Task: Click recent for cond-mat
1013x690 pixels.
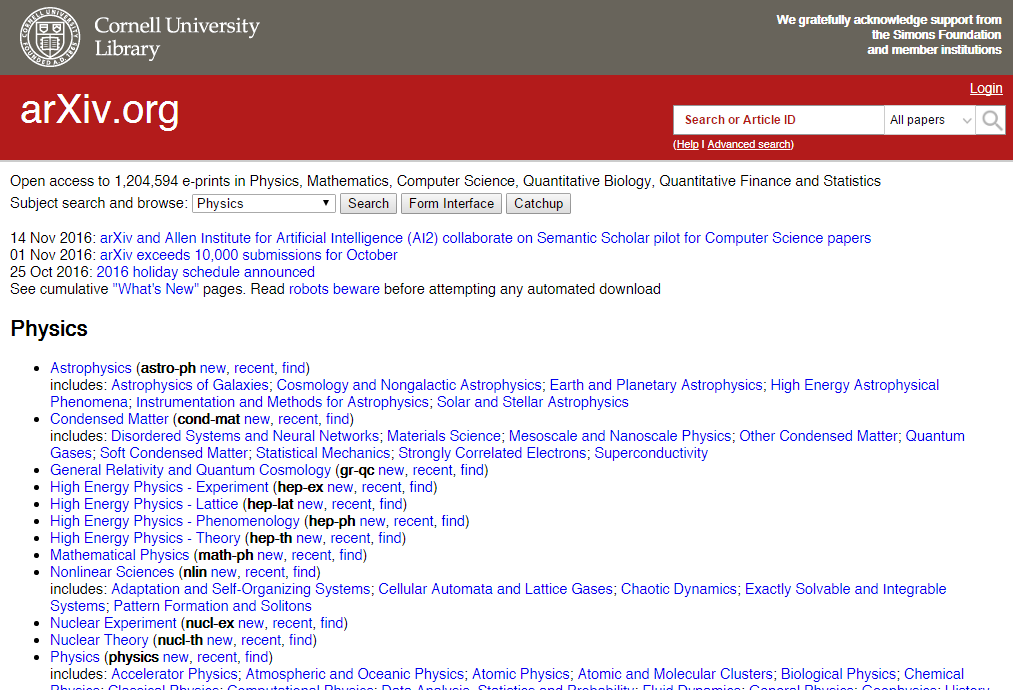Action: [x=298, y=419]
